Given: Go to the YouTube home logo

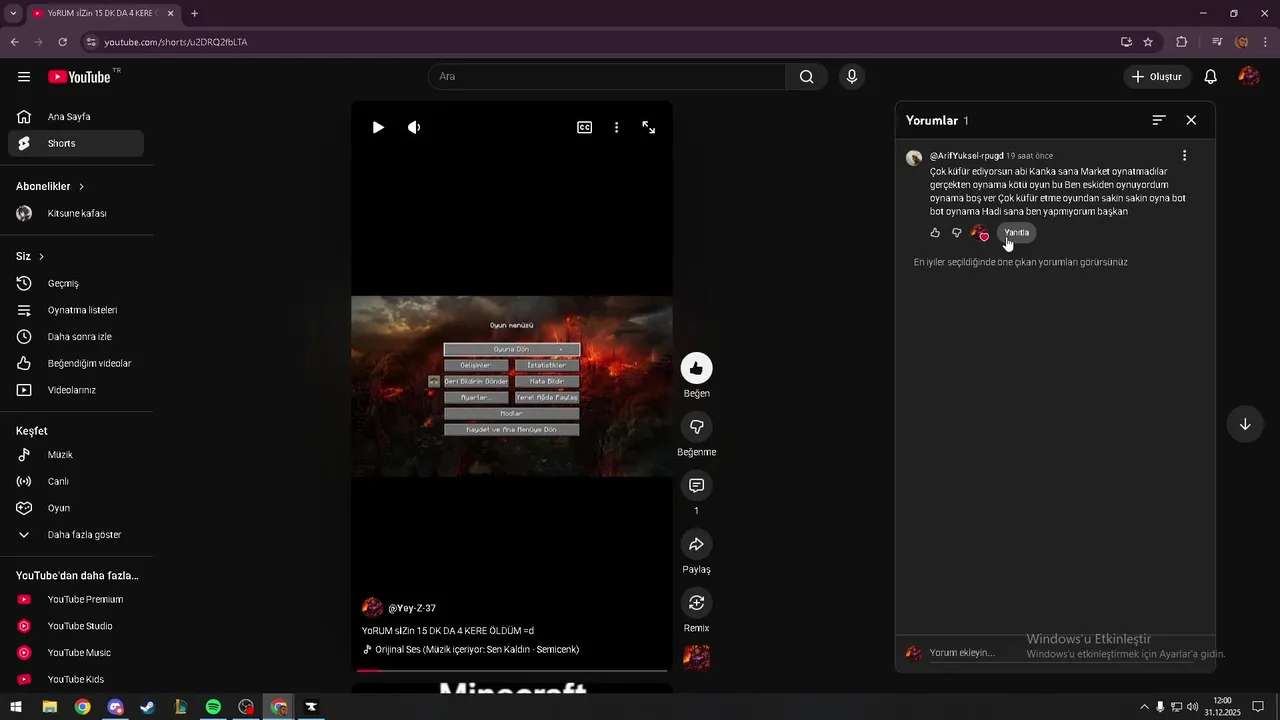Looking at the screenshot, I should click(79, 77).
